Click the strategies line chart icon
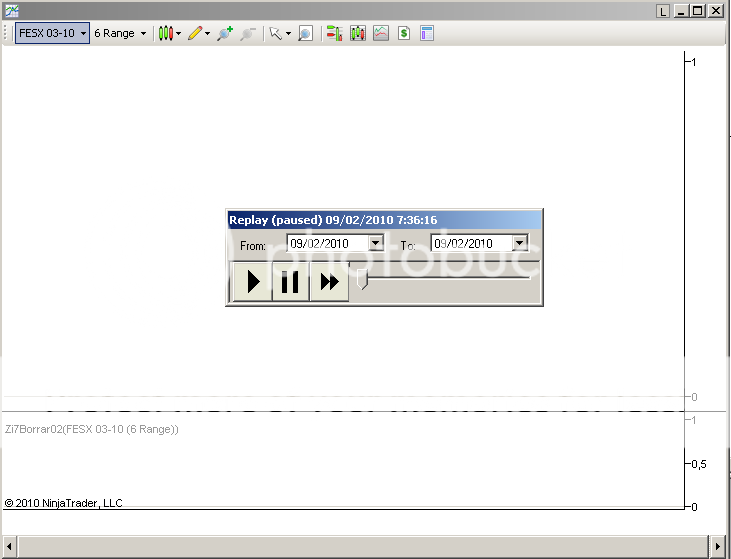Viewport: 731px width, 559px height. [x=381, y=33]
